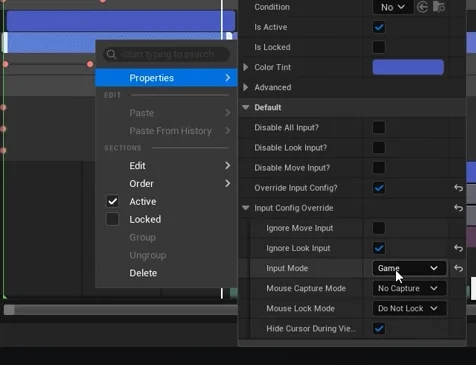Toggle the Locked checkbox in context menu
Viewport: 476px width, 365px height.
click(x=112, y=219)
